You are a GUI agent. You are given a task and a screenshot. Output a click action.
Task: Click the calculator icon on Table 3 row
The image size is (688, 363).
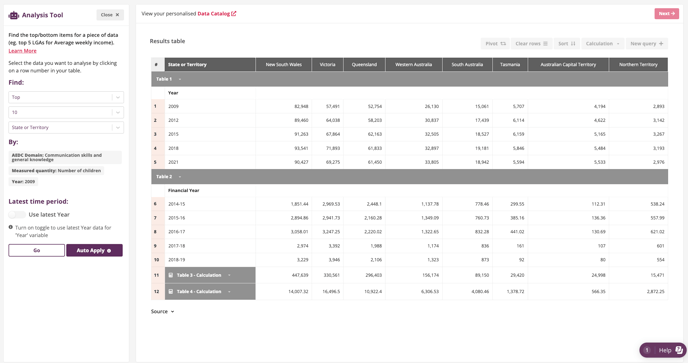[x=171, y=275]
